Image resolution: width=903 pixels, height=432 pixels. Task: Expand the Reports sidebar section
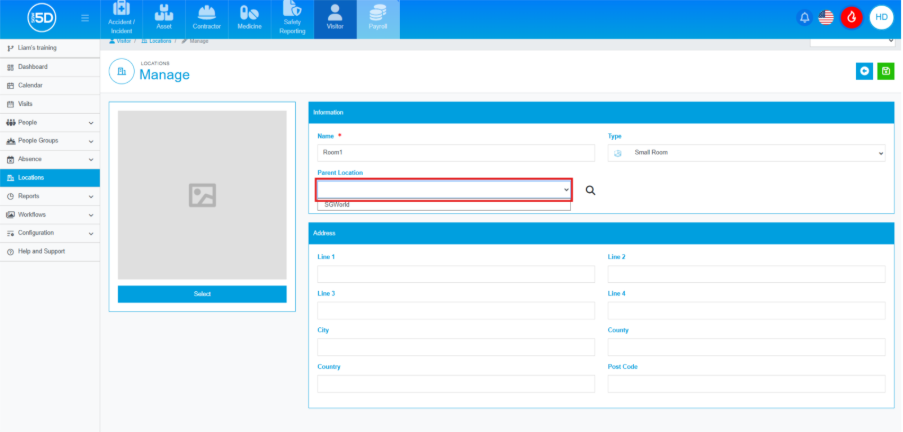[x=50, y=196]
